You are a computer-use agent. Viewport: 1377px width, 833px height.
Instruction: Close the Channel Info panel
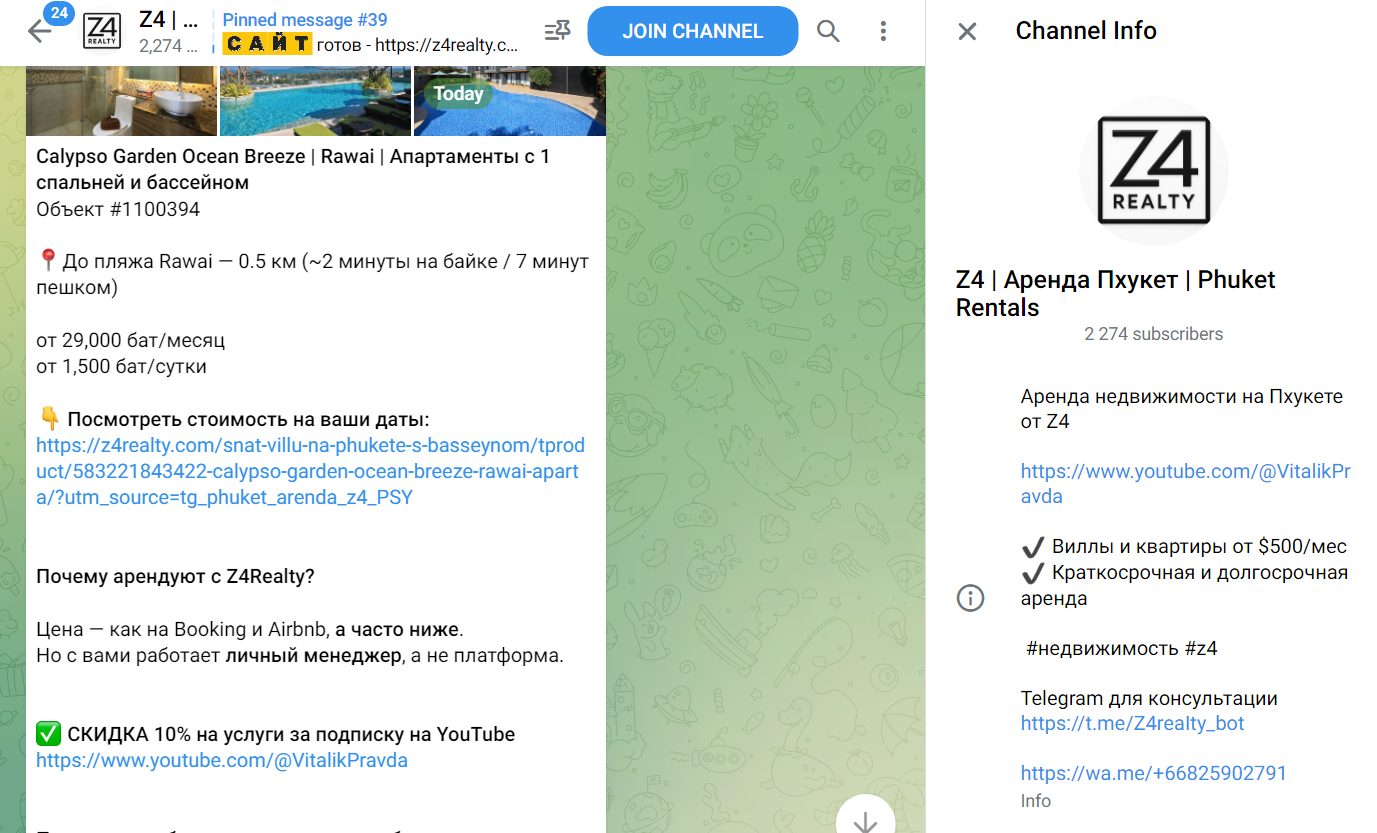click(967, 32)
